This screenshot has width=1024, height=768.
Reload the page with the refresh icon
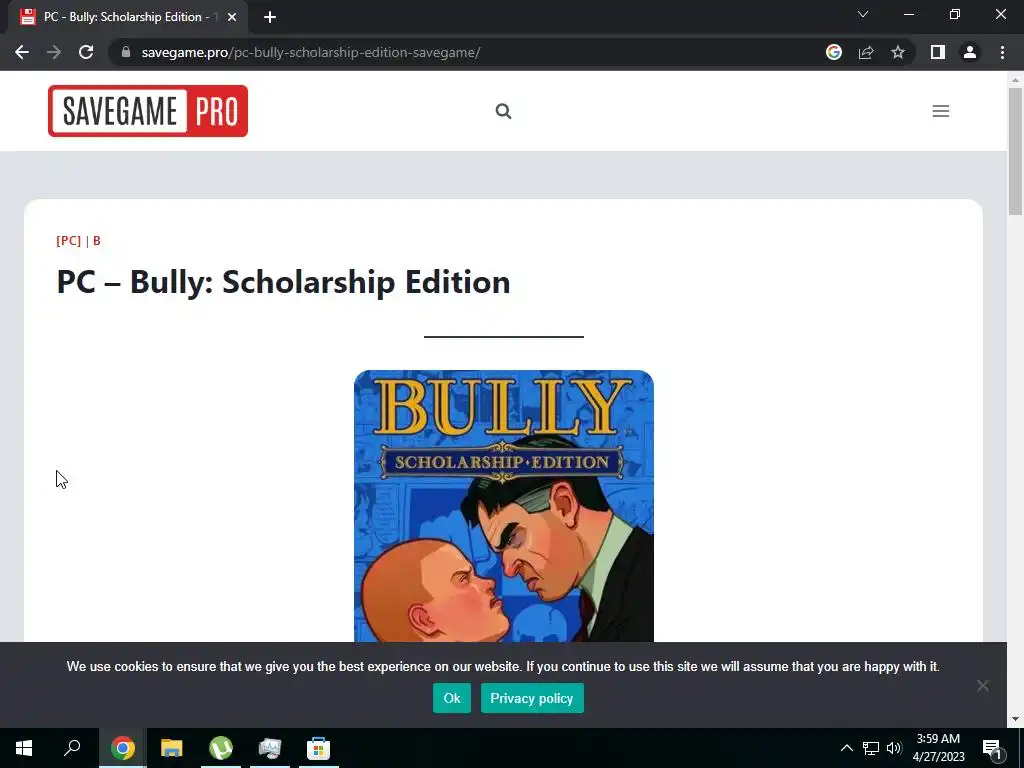(86, 52)
